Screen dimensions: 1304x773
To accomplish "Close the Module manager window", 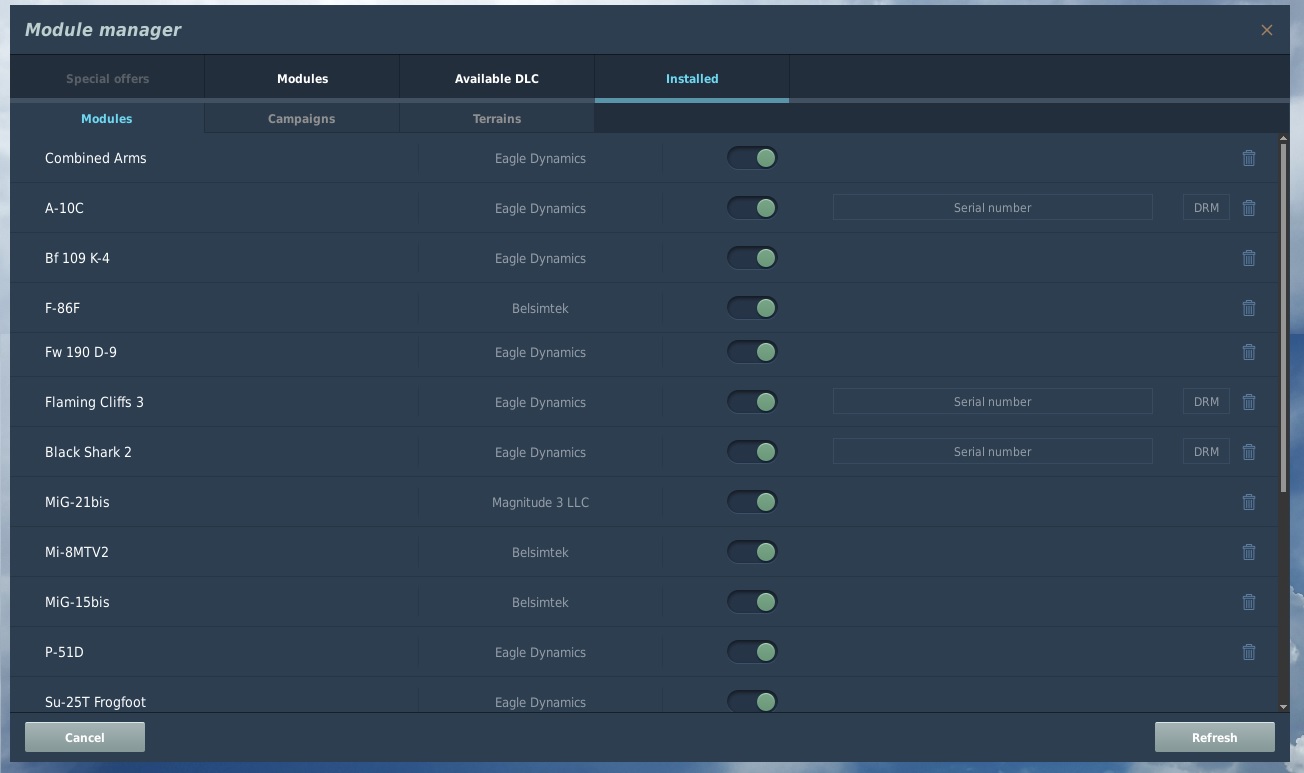I will (x=1266, y=30).
